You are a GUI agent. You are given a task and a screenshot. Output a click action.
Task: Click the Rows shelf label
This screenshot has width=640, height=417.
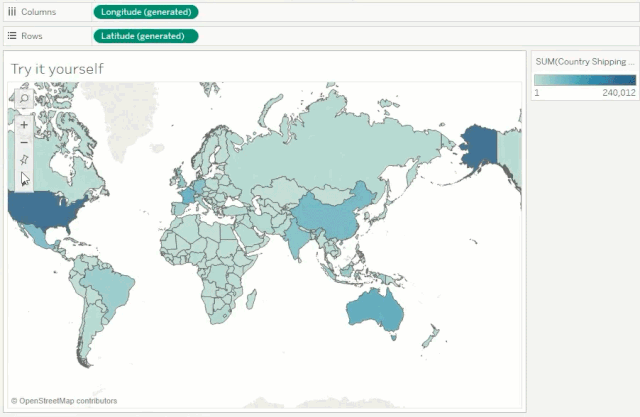coord(32,36)
